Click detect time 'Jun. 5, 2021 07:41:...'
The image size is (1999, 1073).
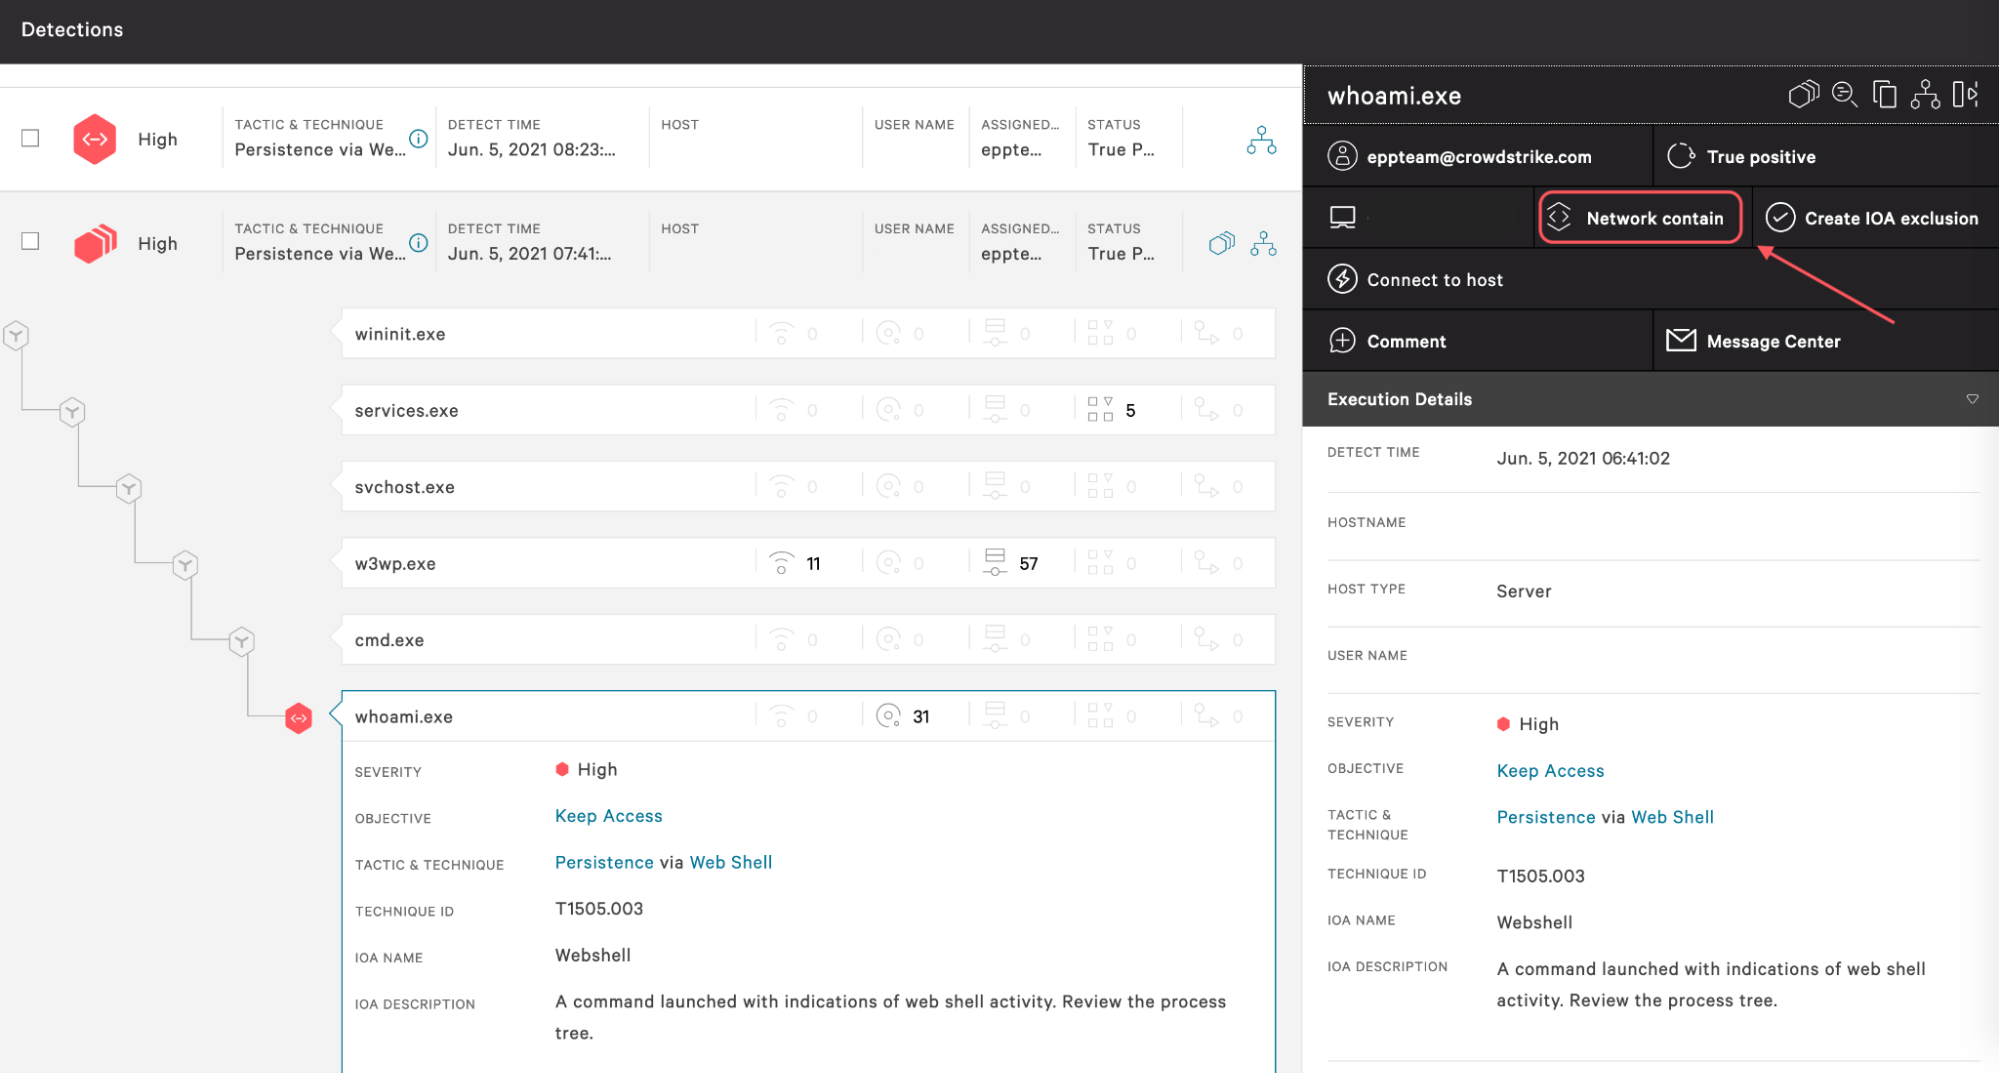(529, 253)
